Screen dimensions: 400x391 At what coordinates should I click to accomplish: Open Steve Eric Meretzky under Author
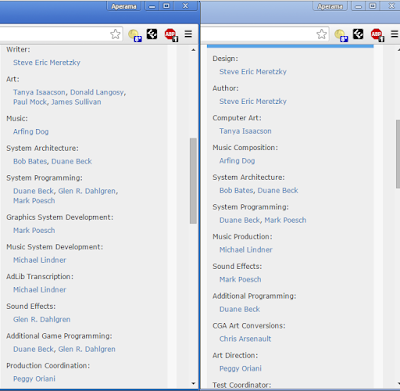point(253,101)
